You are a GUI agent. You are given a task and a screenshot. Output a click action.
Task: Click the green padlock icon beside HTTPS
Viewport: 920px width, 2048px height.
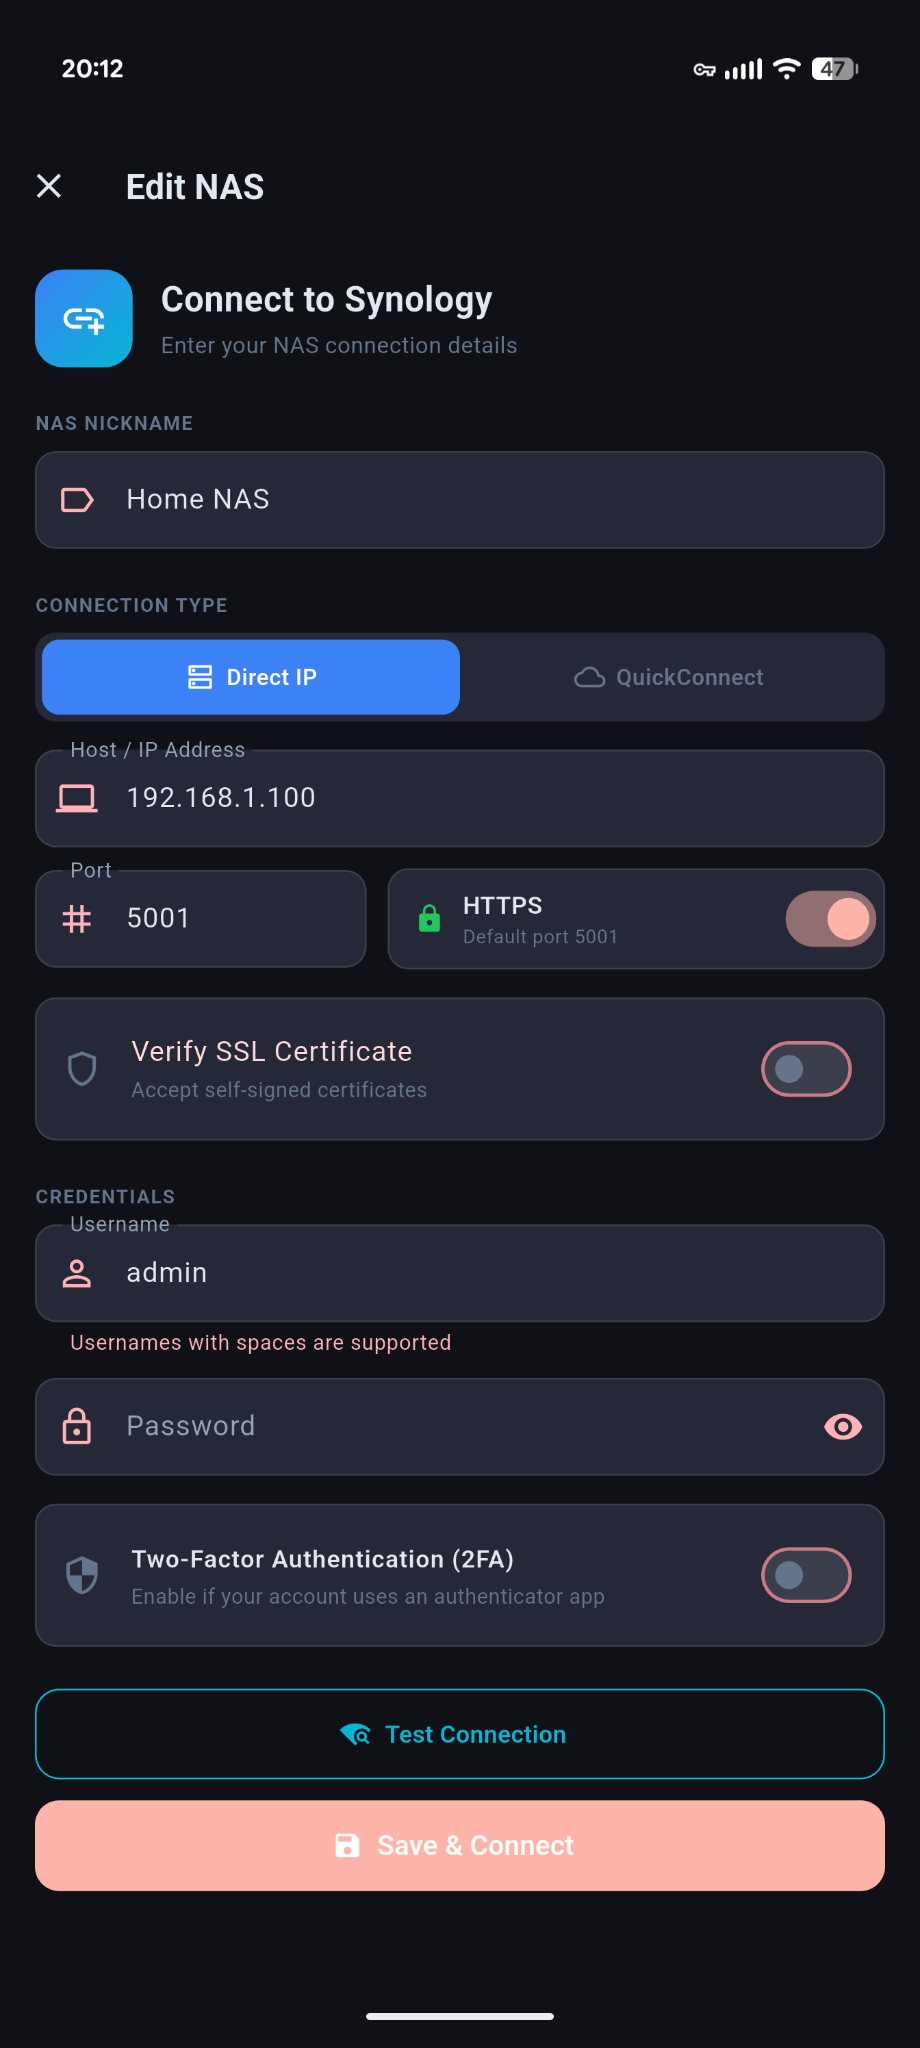429,918
